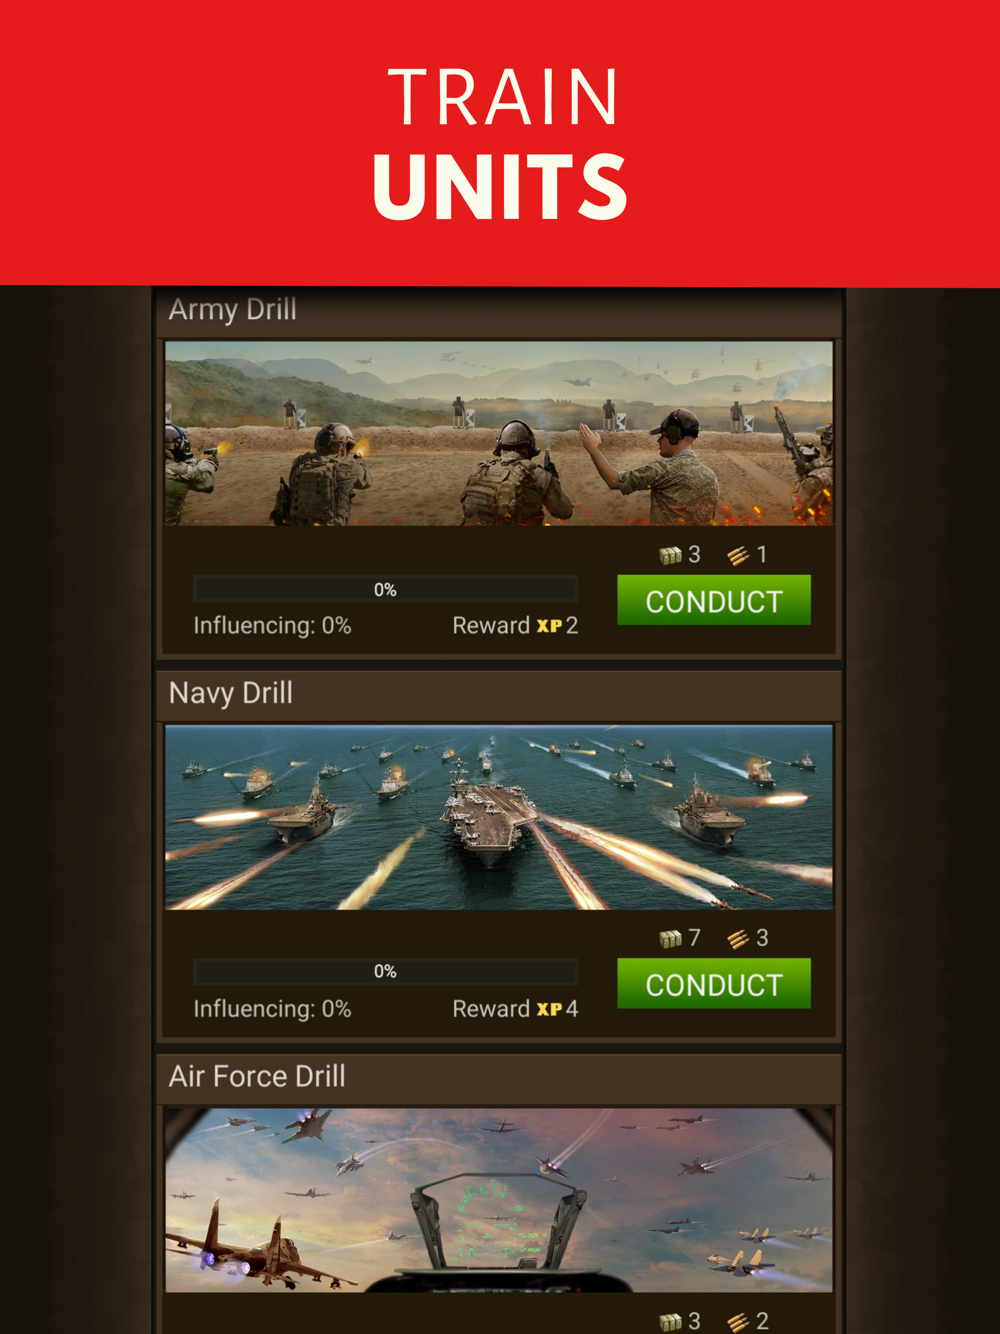Tap the Navy Drill ammunition cost icon
This screenshot has height=1334, width=1000.
pyautogui.click(x=738, y=938)
